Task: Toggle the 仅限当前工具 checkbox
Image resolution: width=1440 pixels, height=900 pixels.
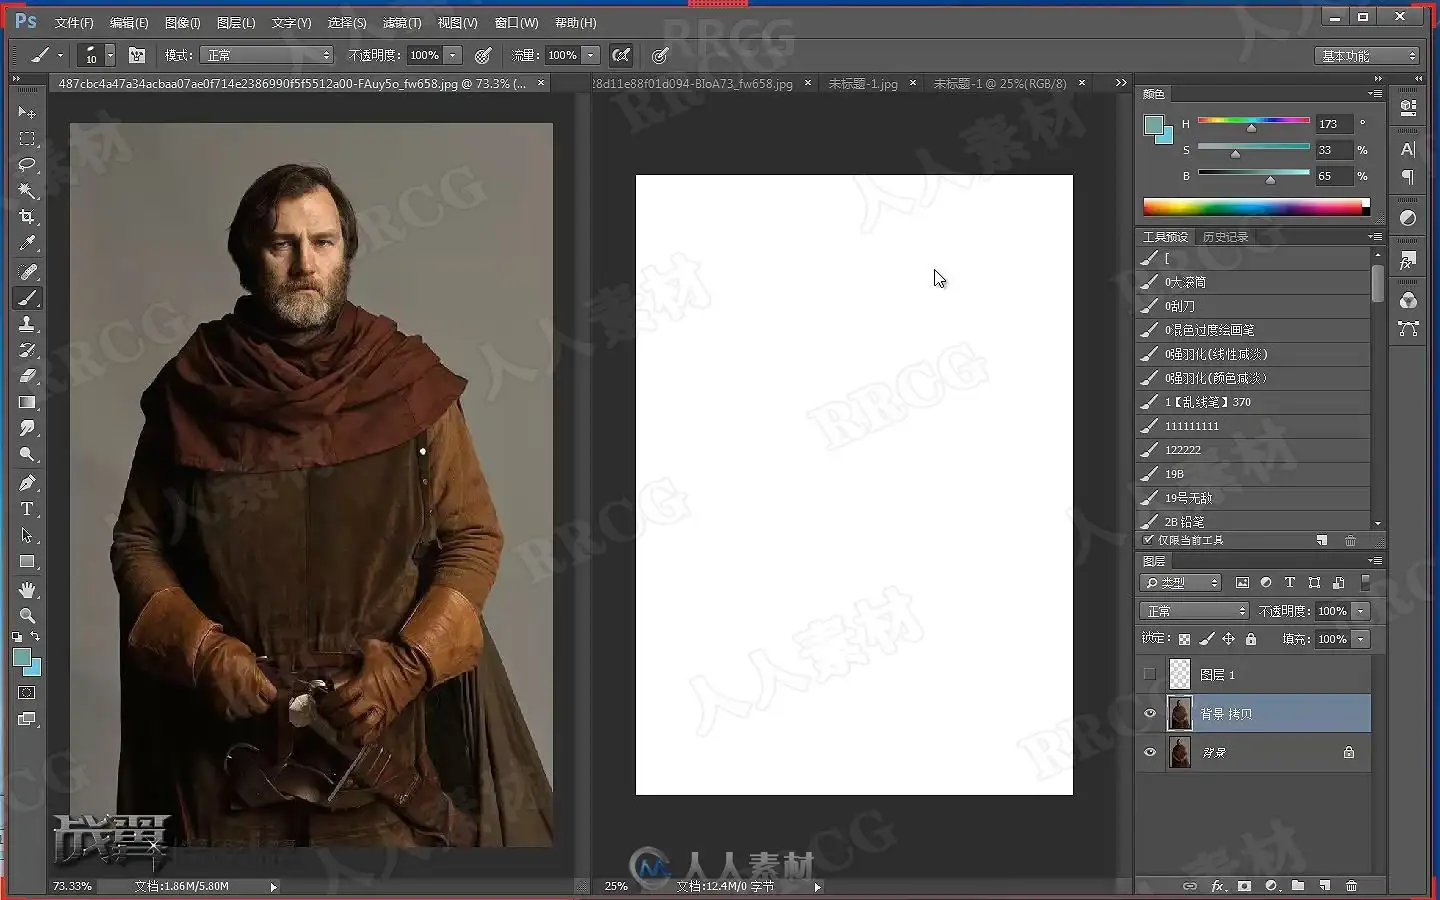Action: [x=1148, y=540]
